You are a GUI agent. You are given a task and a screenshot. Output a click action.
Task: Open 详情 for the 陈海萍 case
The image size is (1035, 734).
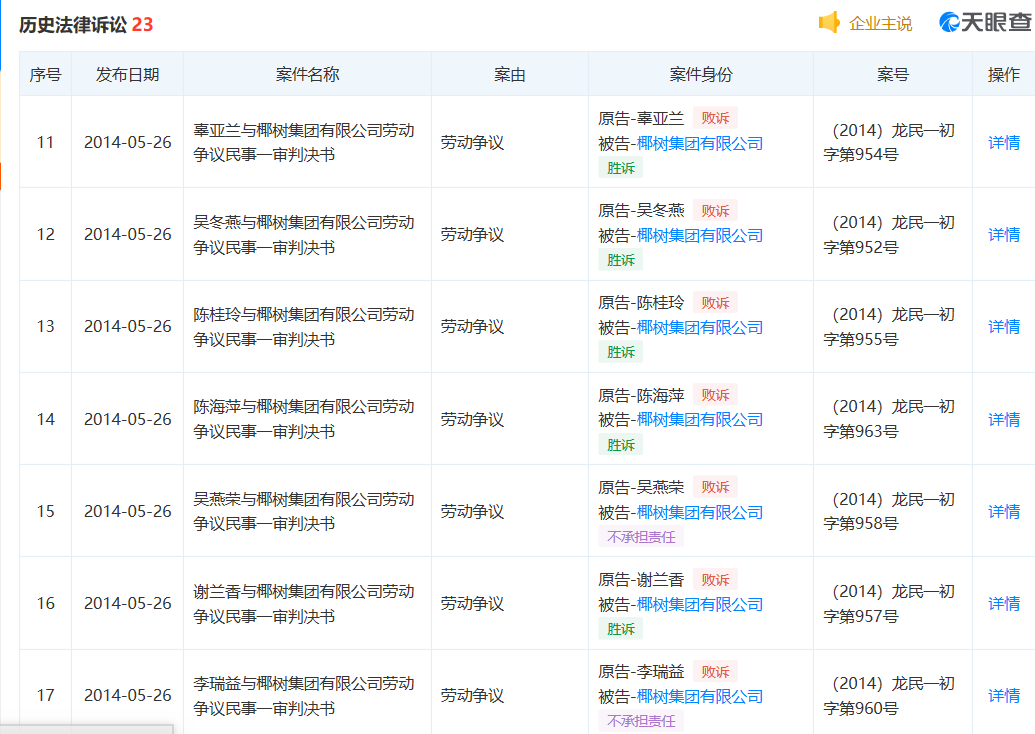pos(1003,419)
